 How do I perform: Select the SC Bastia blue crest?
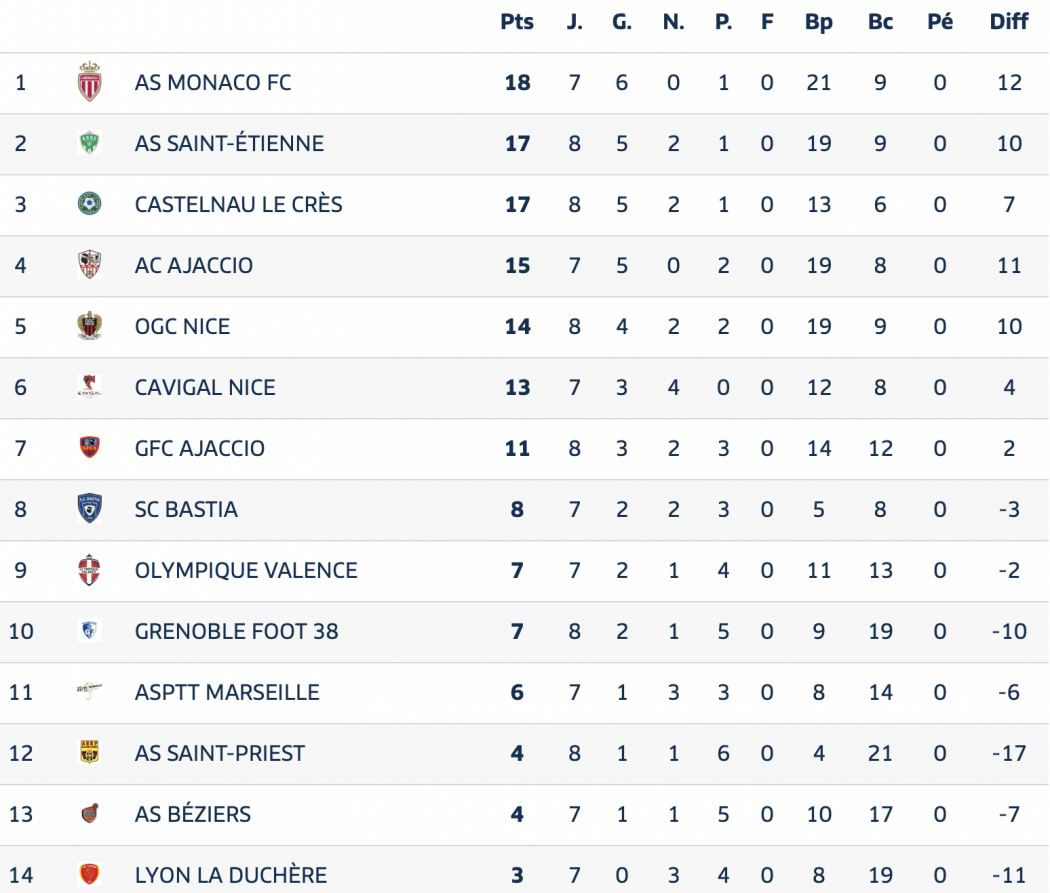(x=90, y=508)
